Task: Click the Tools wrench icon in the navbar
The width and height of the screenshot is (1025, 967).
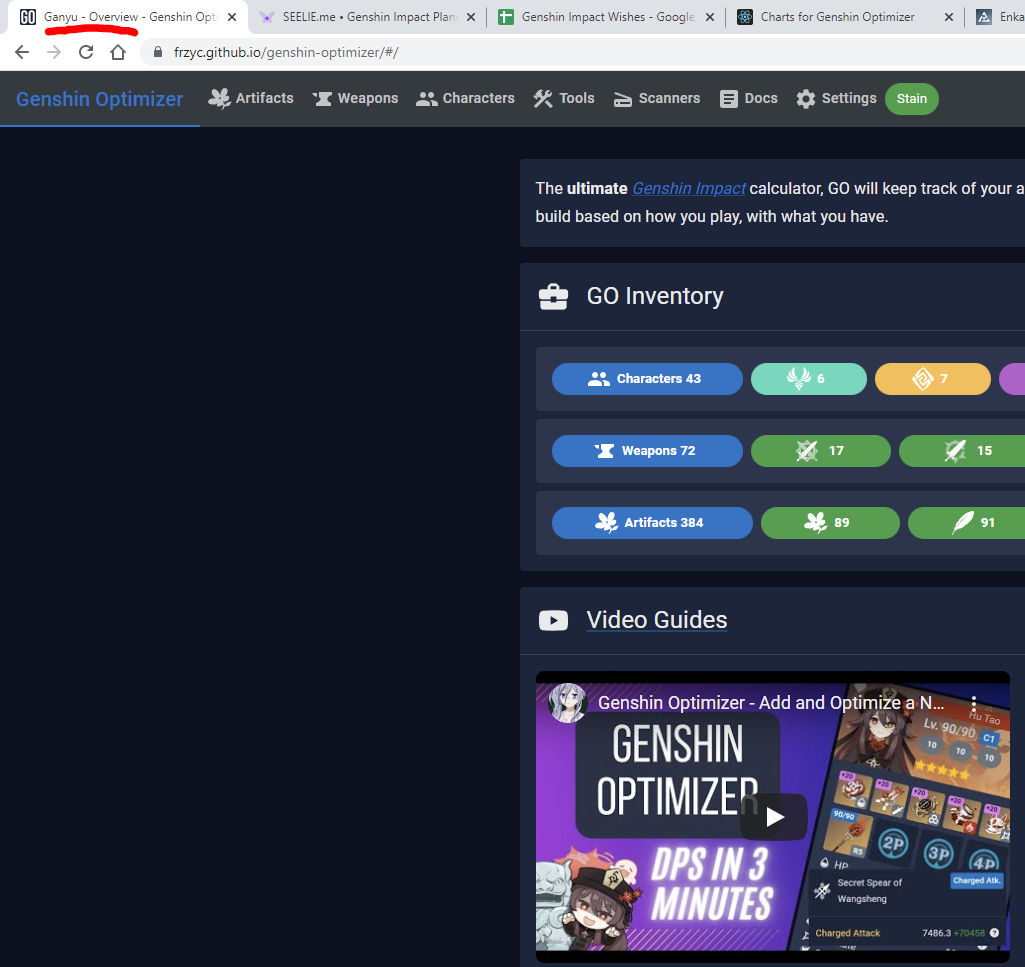Action: click(541, 98)
